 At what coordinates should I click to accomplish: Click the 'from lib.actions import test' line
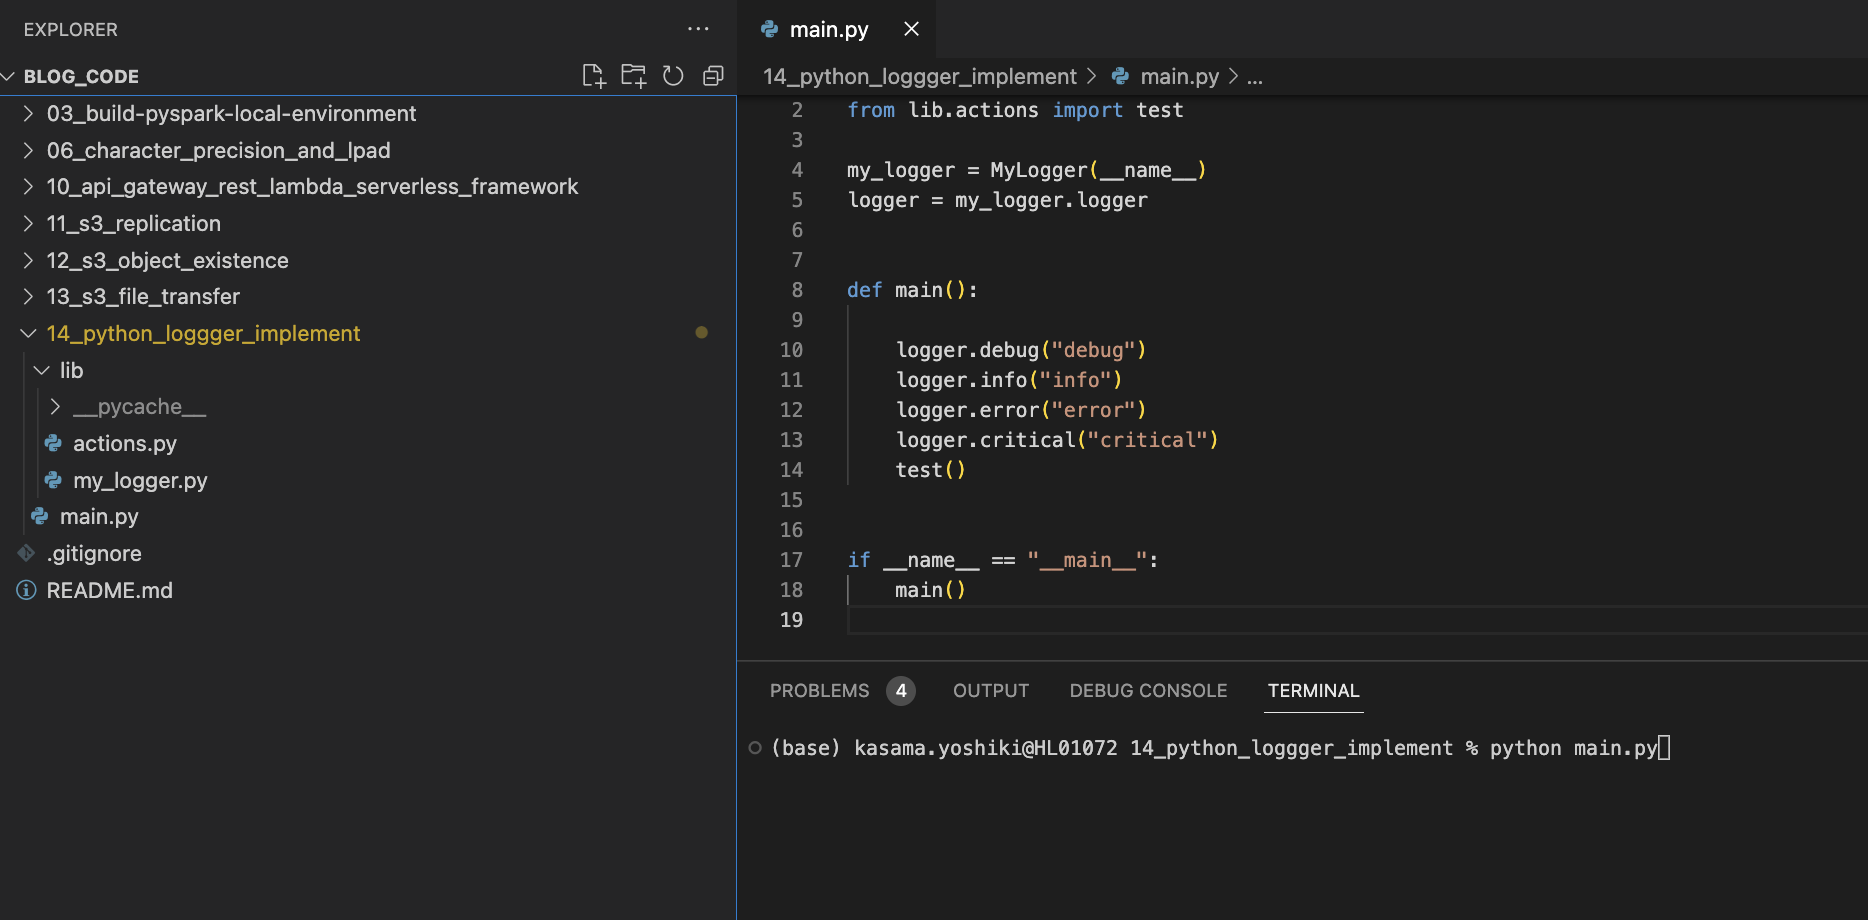[1015, 110]
